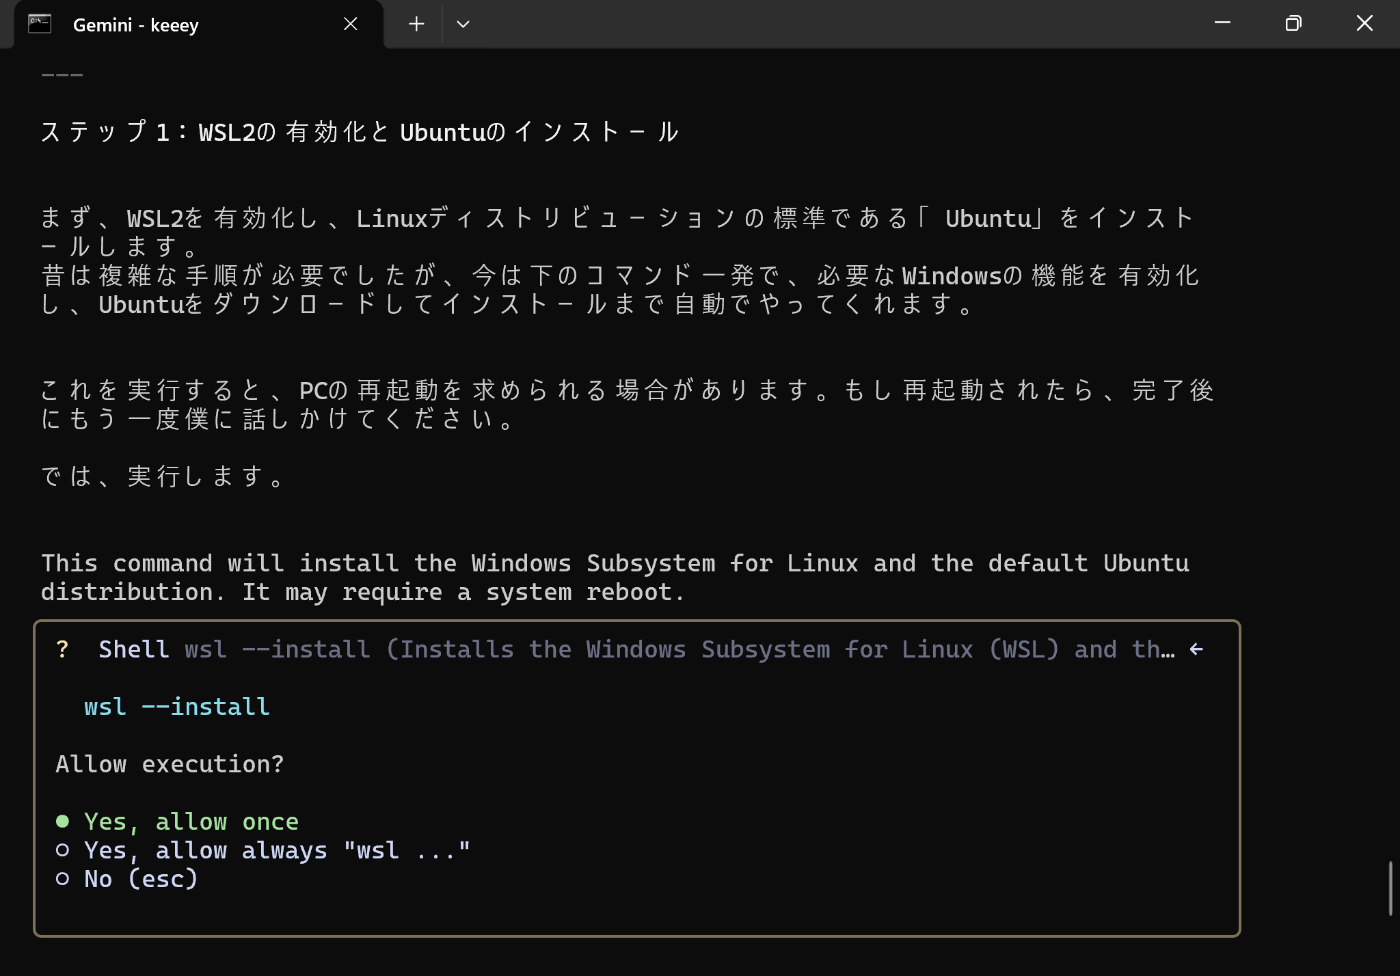Image resolution: width=1400 pixels, height=976 pixels.
Task: Select the 'Yes, allow once' option
Action: pyautogui.click(x=177, y=822)
